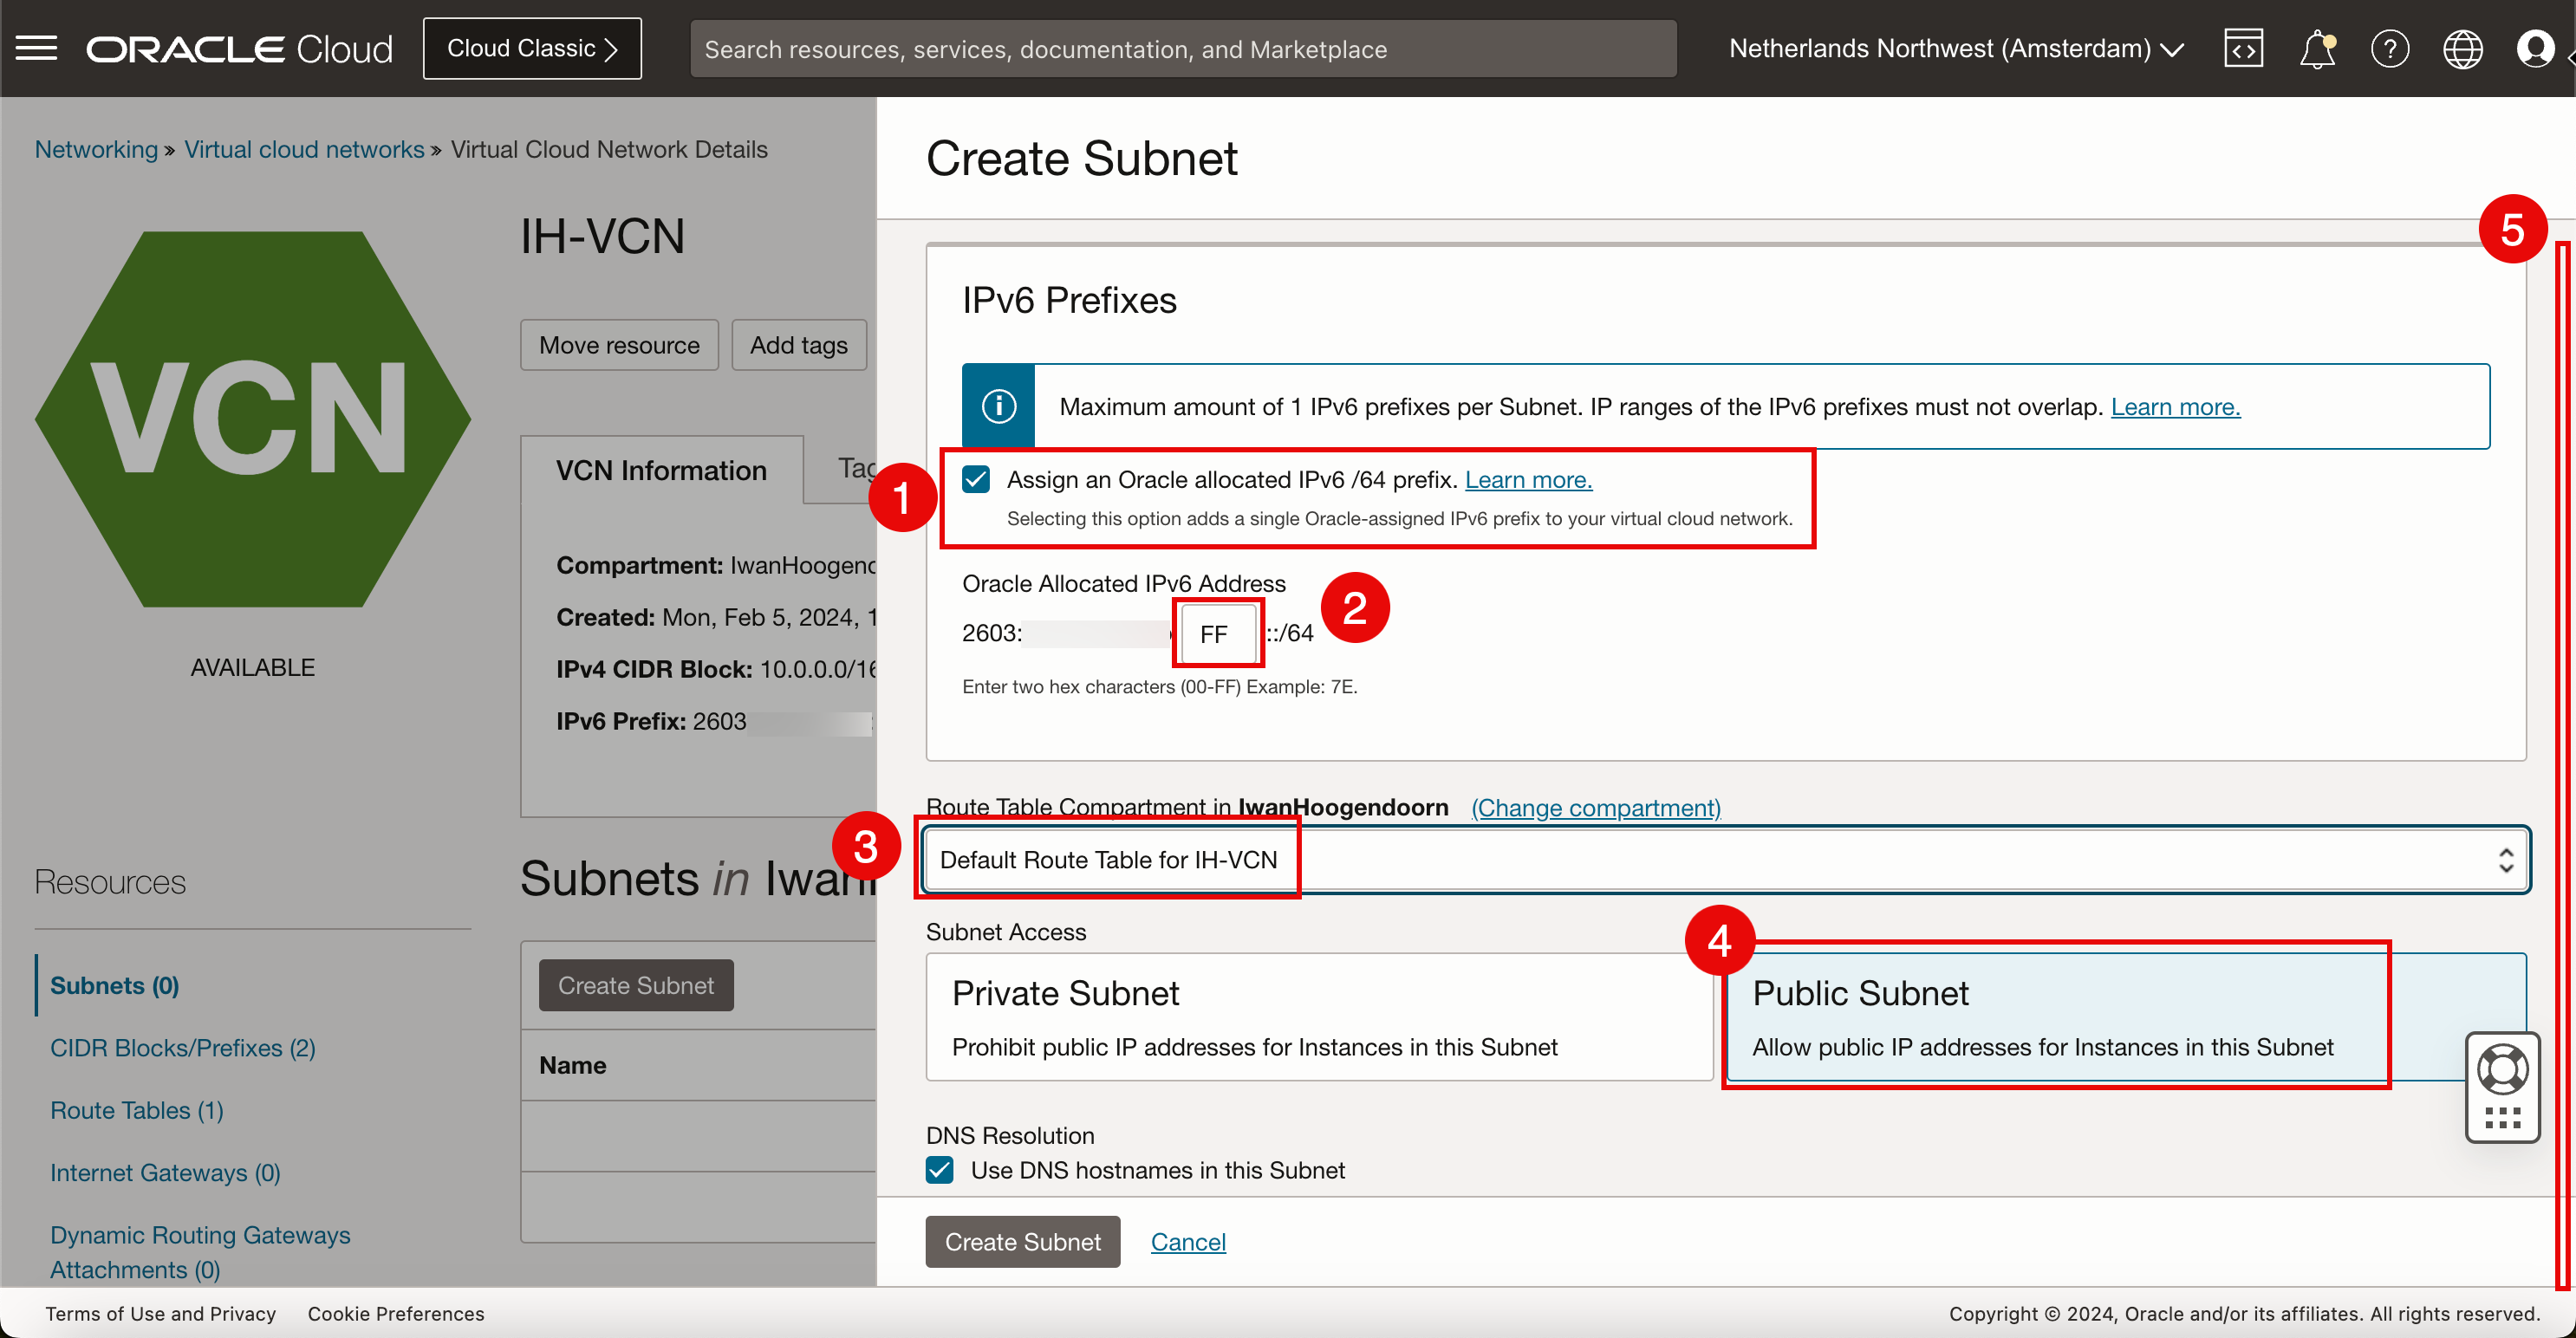Open Cloud Shell developer tools icon

pyautogui.click(x=2243, y=48)
